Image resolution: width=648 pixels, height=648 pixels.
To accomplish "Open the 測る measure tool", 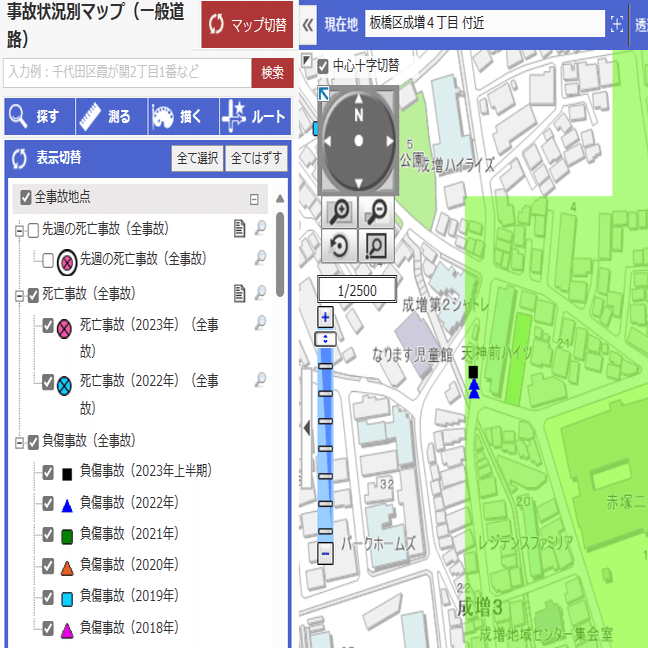I will click(111, 117).
